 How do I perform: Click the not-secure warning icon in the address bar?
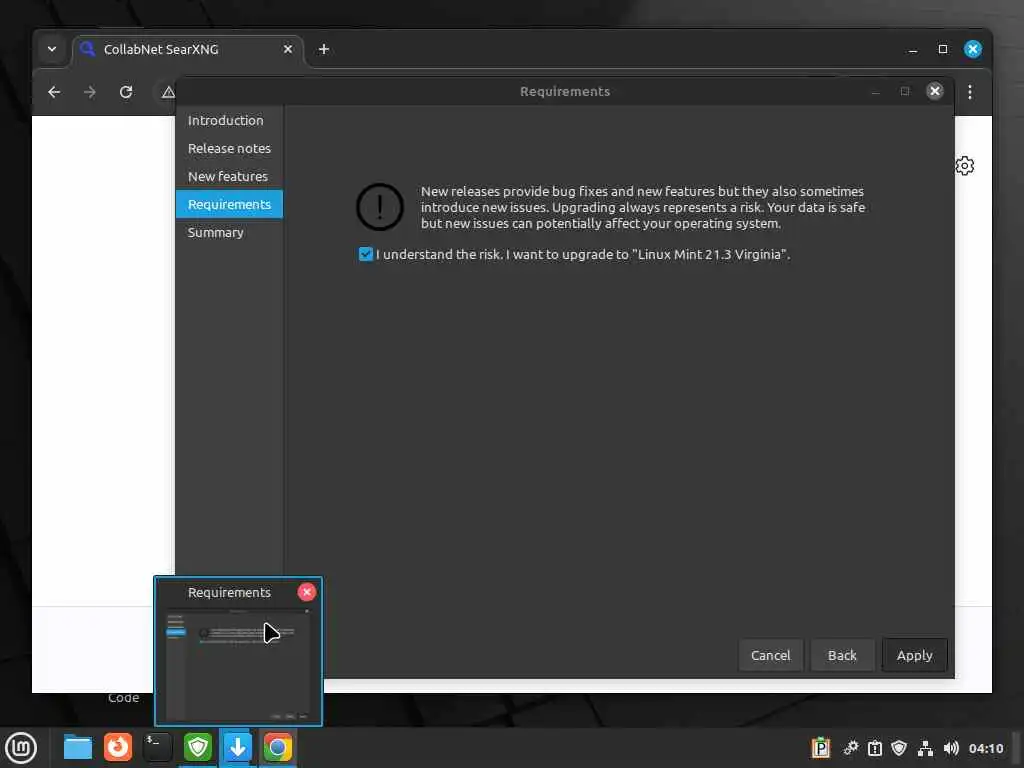click(x=168, y=92)
